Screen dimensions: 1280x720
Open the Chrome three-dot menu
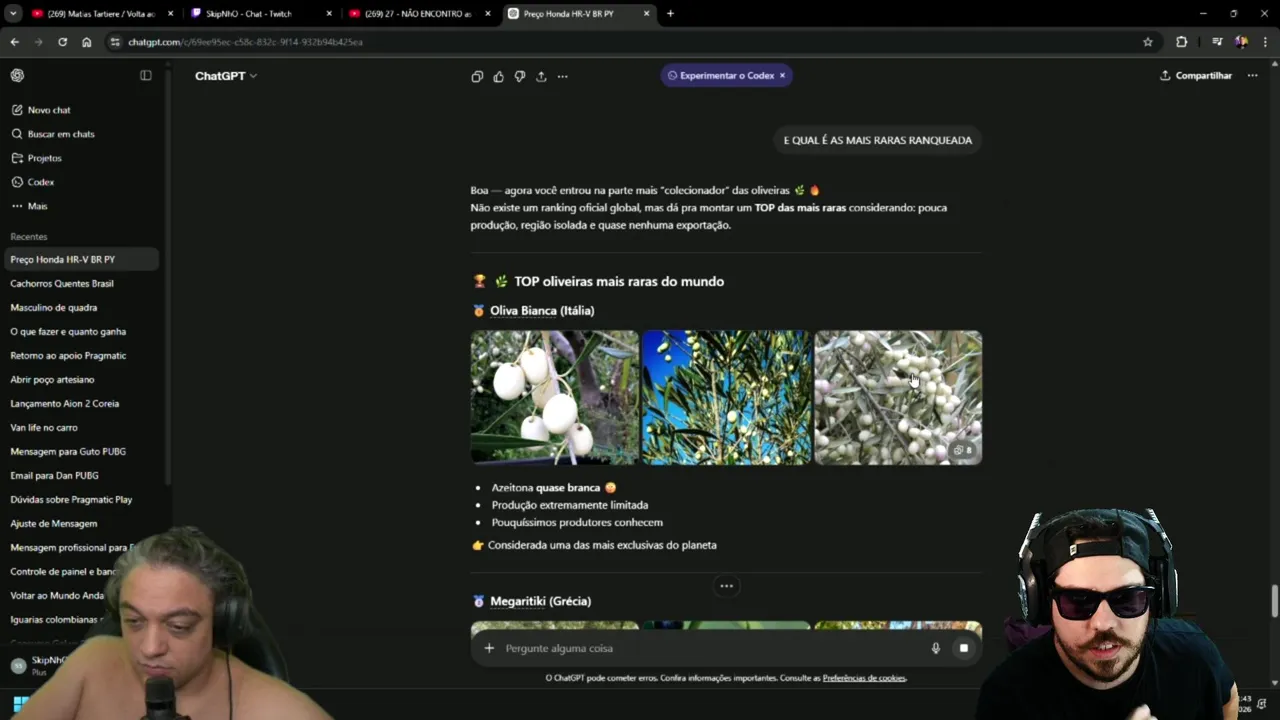pos(1266,42)
